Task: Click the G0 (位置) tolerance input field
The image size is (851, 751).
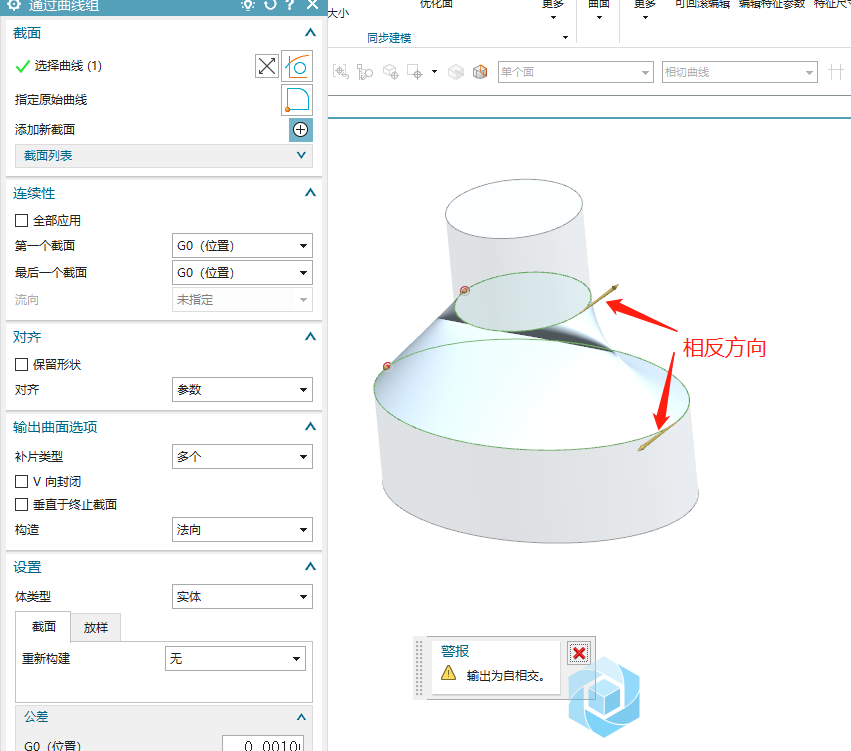Action: point(263,744)
